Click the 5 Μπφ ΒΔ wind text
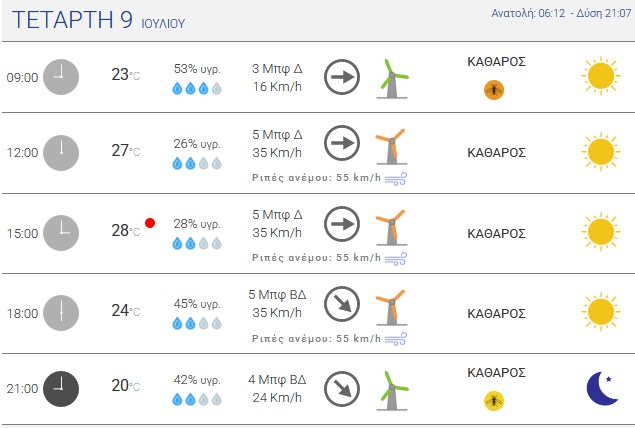Screen dimensions: 635x428 click(277, 294)
